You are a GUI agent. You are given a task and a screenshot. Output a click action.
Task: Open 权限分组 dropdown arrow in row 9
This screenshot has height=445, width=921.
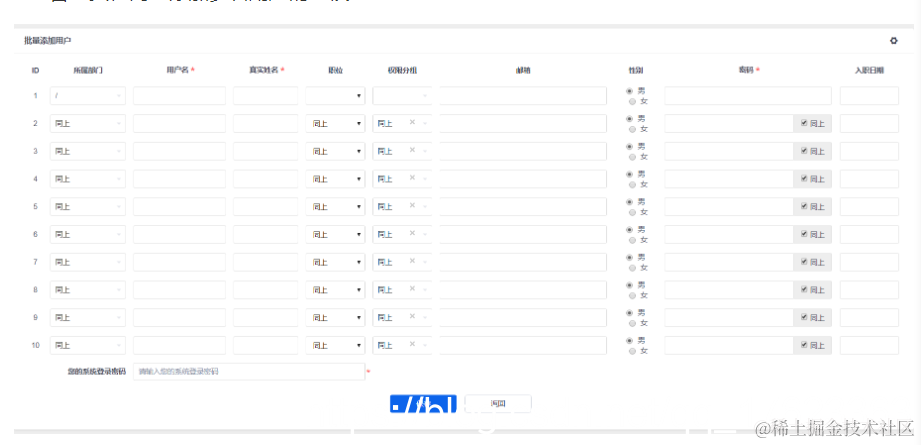(425, 318)
